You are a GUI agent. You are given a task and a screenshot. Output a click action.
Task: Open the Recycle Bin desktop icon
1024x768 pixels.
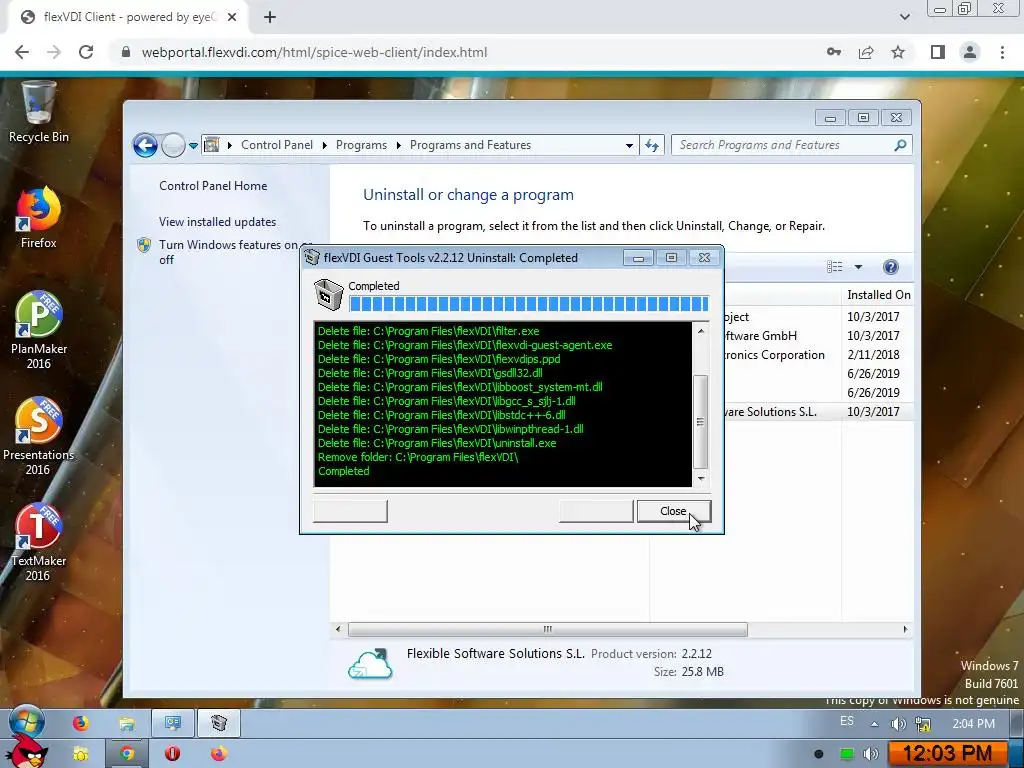click(x=39, y=112)
